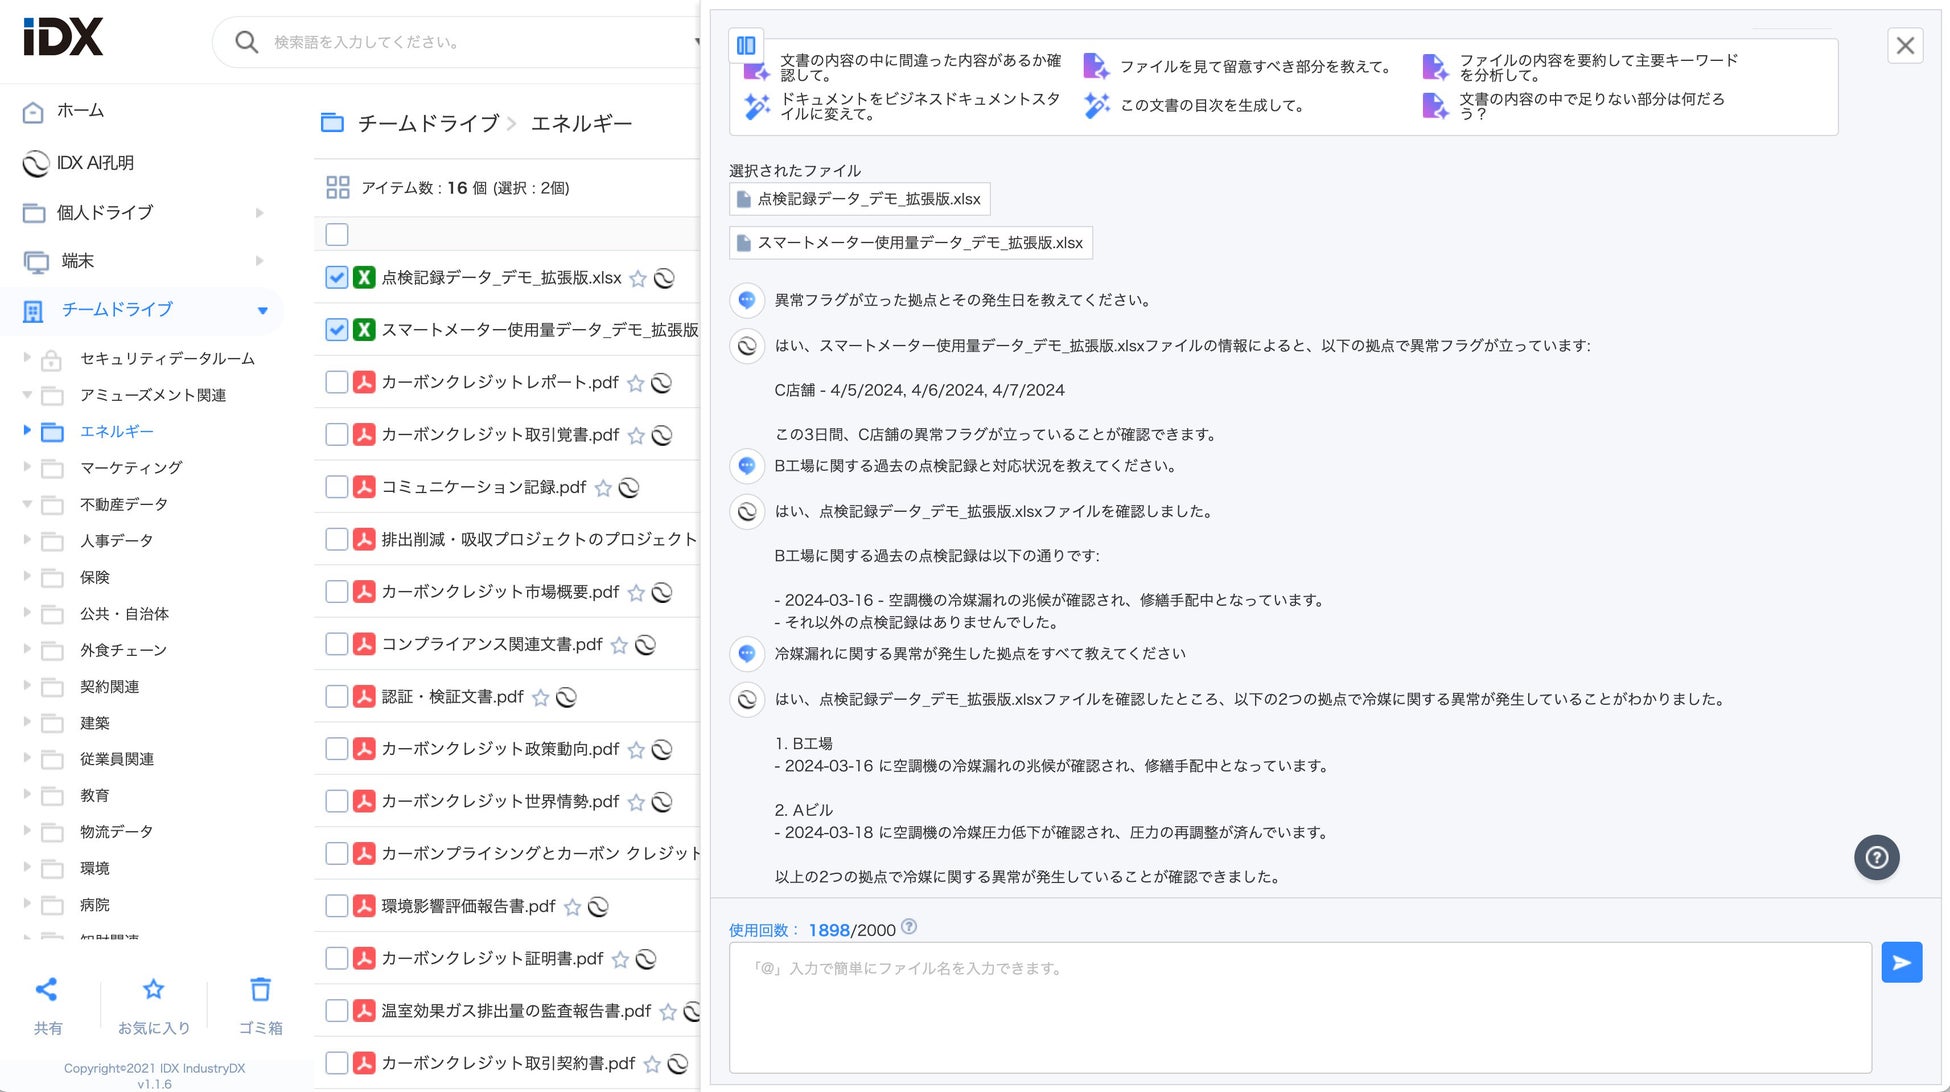Open the ゴミ箱 trash icon
The width and height of the screenshot is (1950, 1092).
260,990
